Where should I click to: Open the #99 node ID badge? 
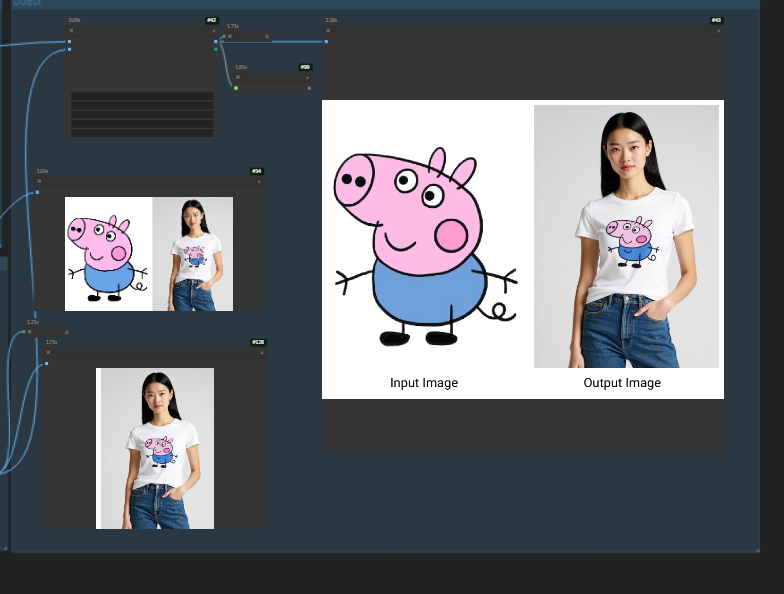coord(306,67)
